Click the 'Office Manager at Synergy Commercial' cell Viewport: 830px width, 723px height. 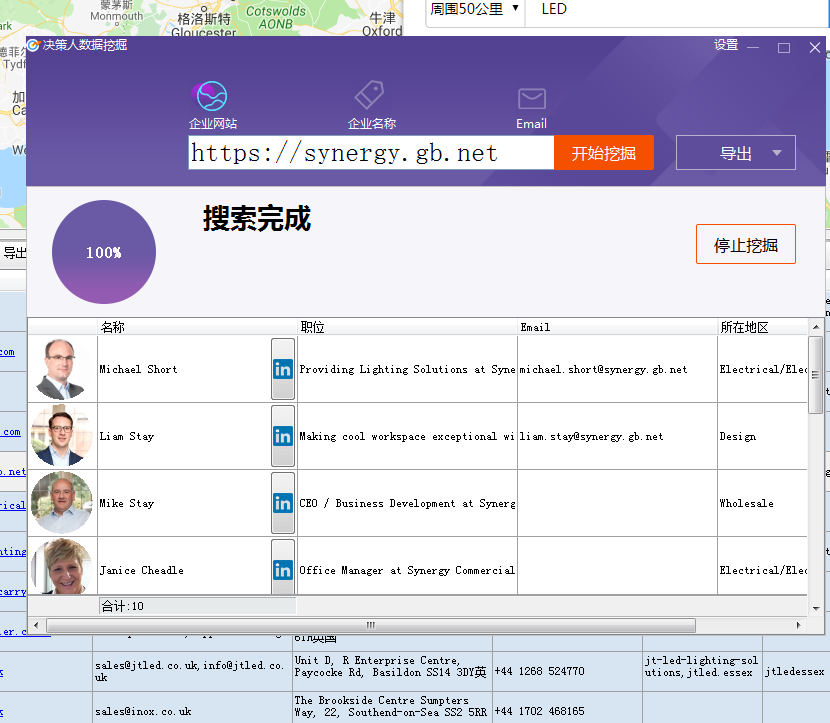pyautogui.click(x=408, y=566)
